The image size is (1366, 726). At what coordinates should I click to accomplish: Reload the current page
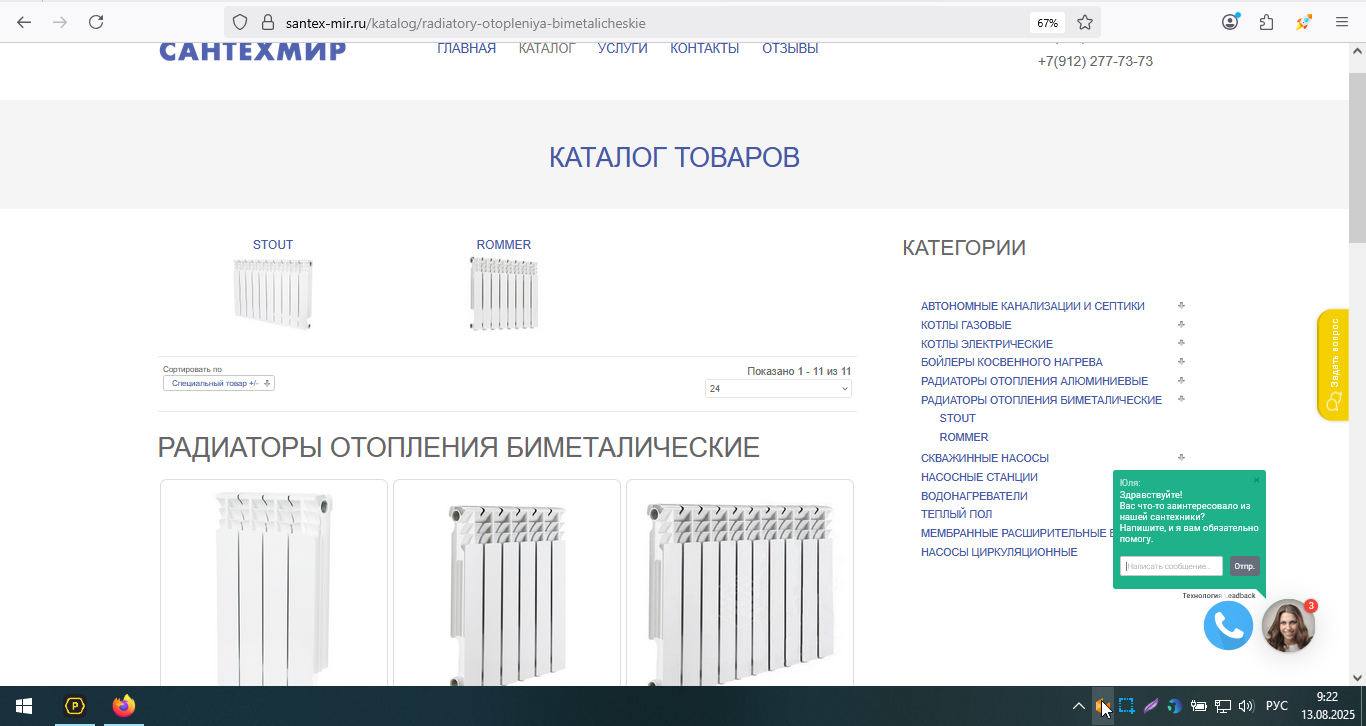click(96, 22)
